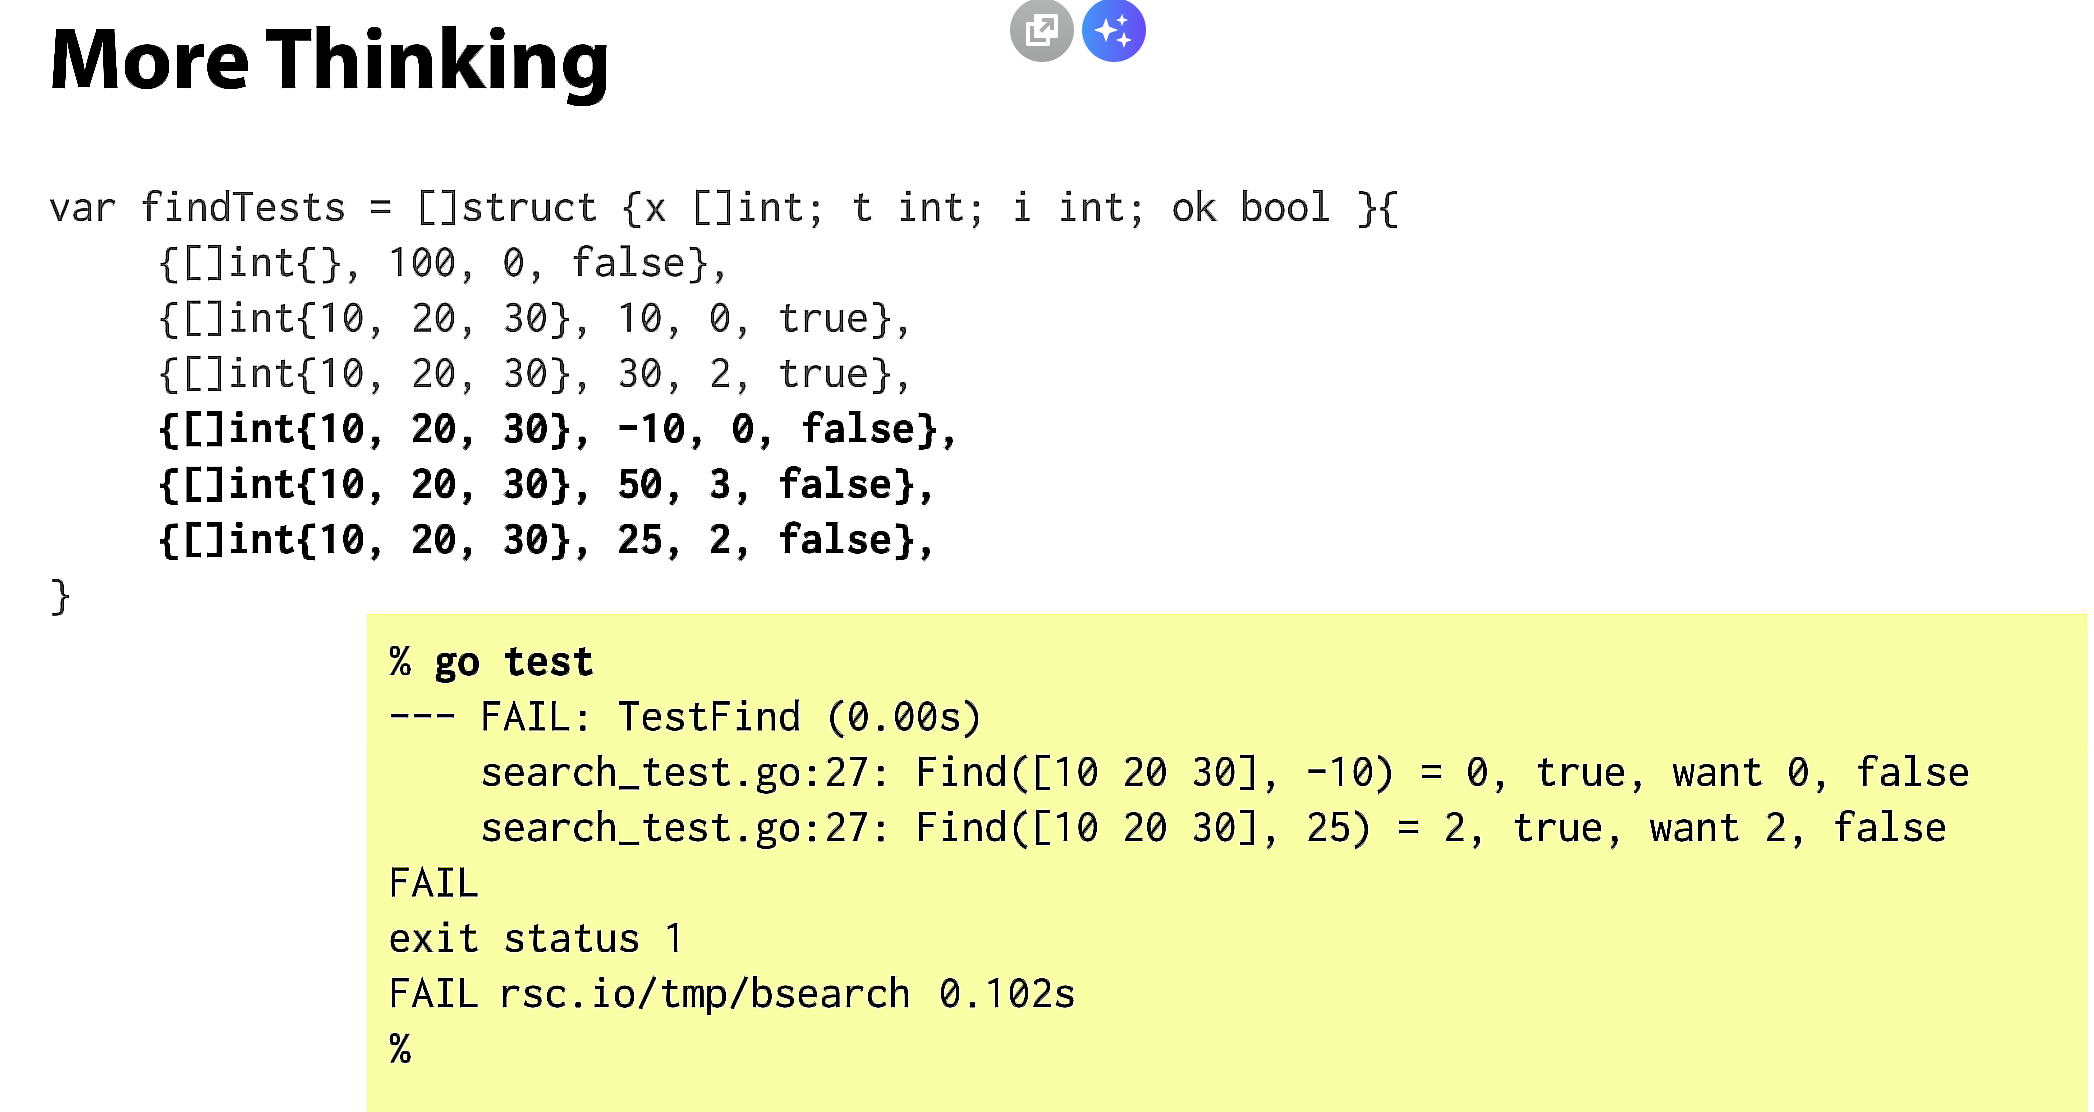Click the empty-slice test case with 100
Screen dimensions: 2094x1112
pyautogui.click(x=442, y=264)
